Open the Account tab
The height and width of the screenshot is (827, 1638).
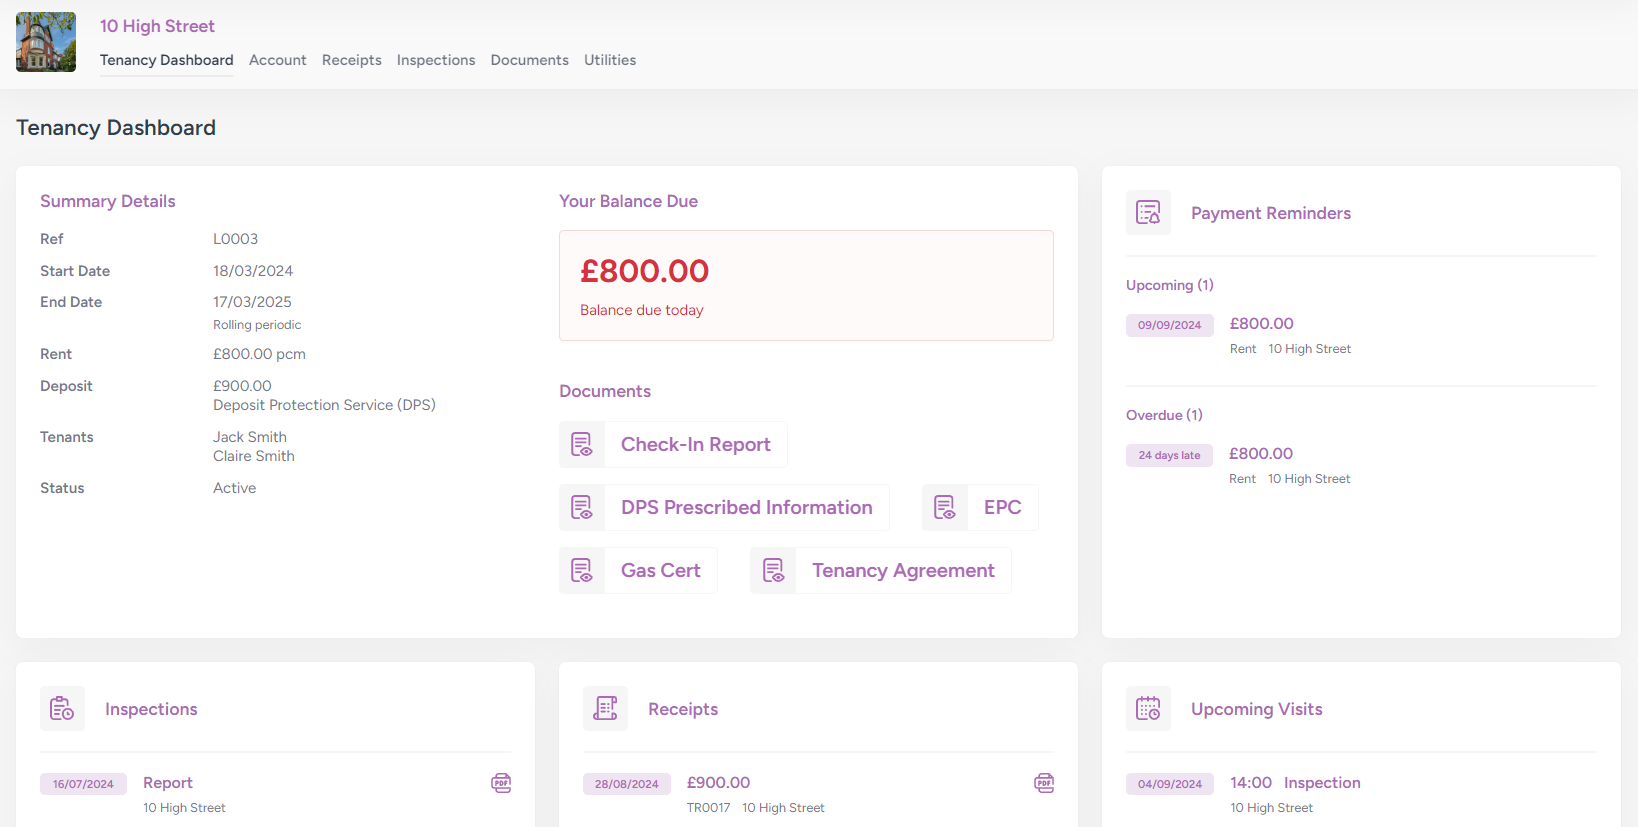(277, 60)
